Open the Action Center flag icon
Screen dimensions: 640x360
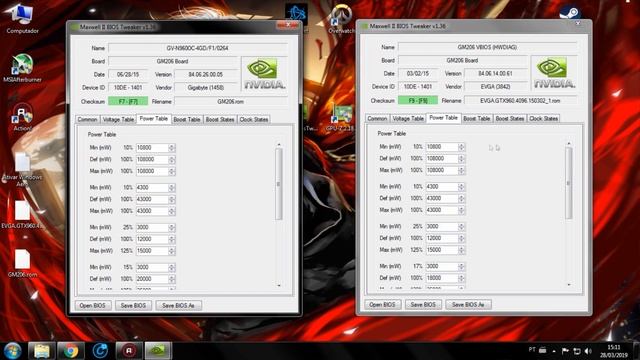click(x=565, y=351)
